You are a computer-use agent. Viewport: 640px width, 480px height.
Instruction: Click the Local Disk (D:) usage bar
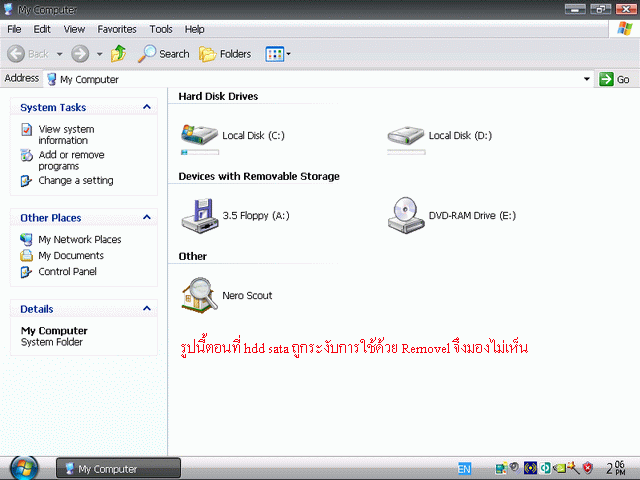(x=407, y=152)
